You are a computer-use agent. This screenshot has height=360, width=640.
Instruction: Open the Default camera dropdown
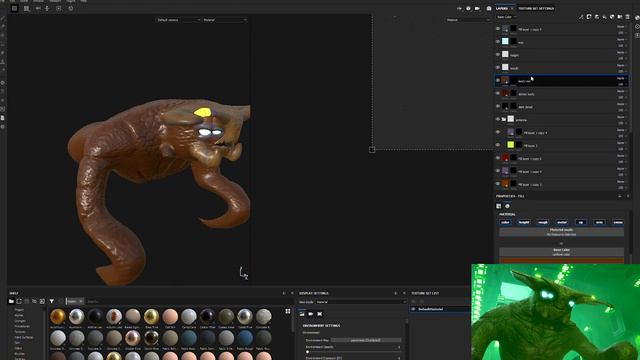[x=178, y=20]
